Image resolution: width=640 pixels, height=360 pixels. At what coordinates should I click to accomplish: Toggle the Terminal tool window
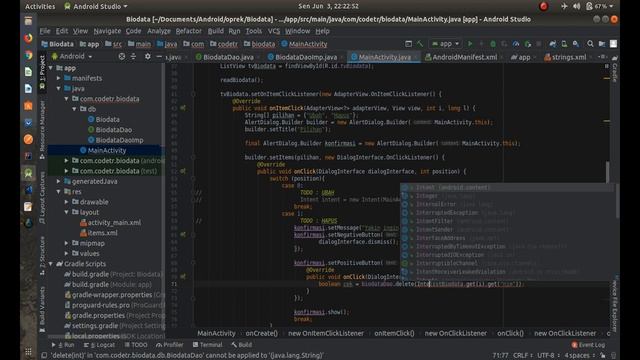(x=207, y=345)
